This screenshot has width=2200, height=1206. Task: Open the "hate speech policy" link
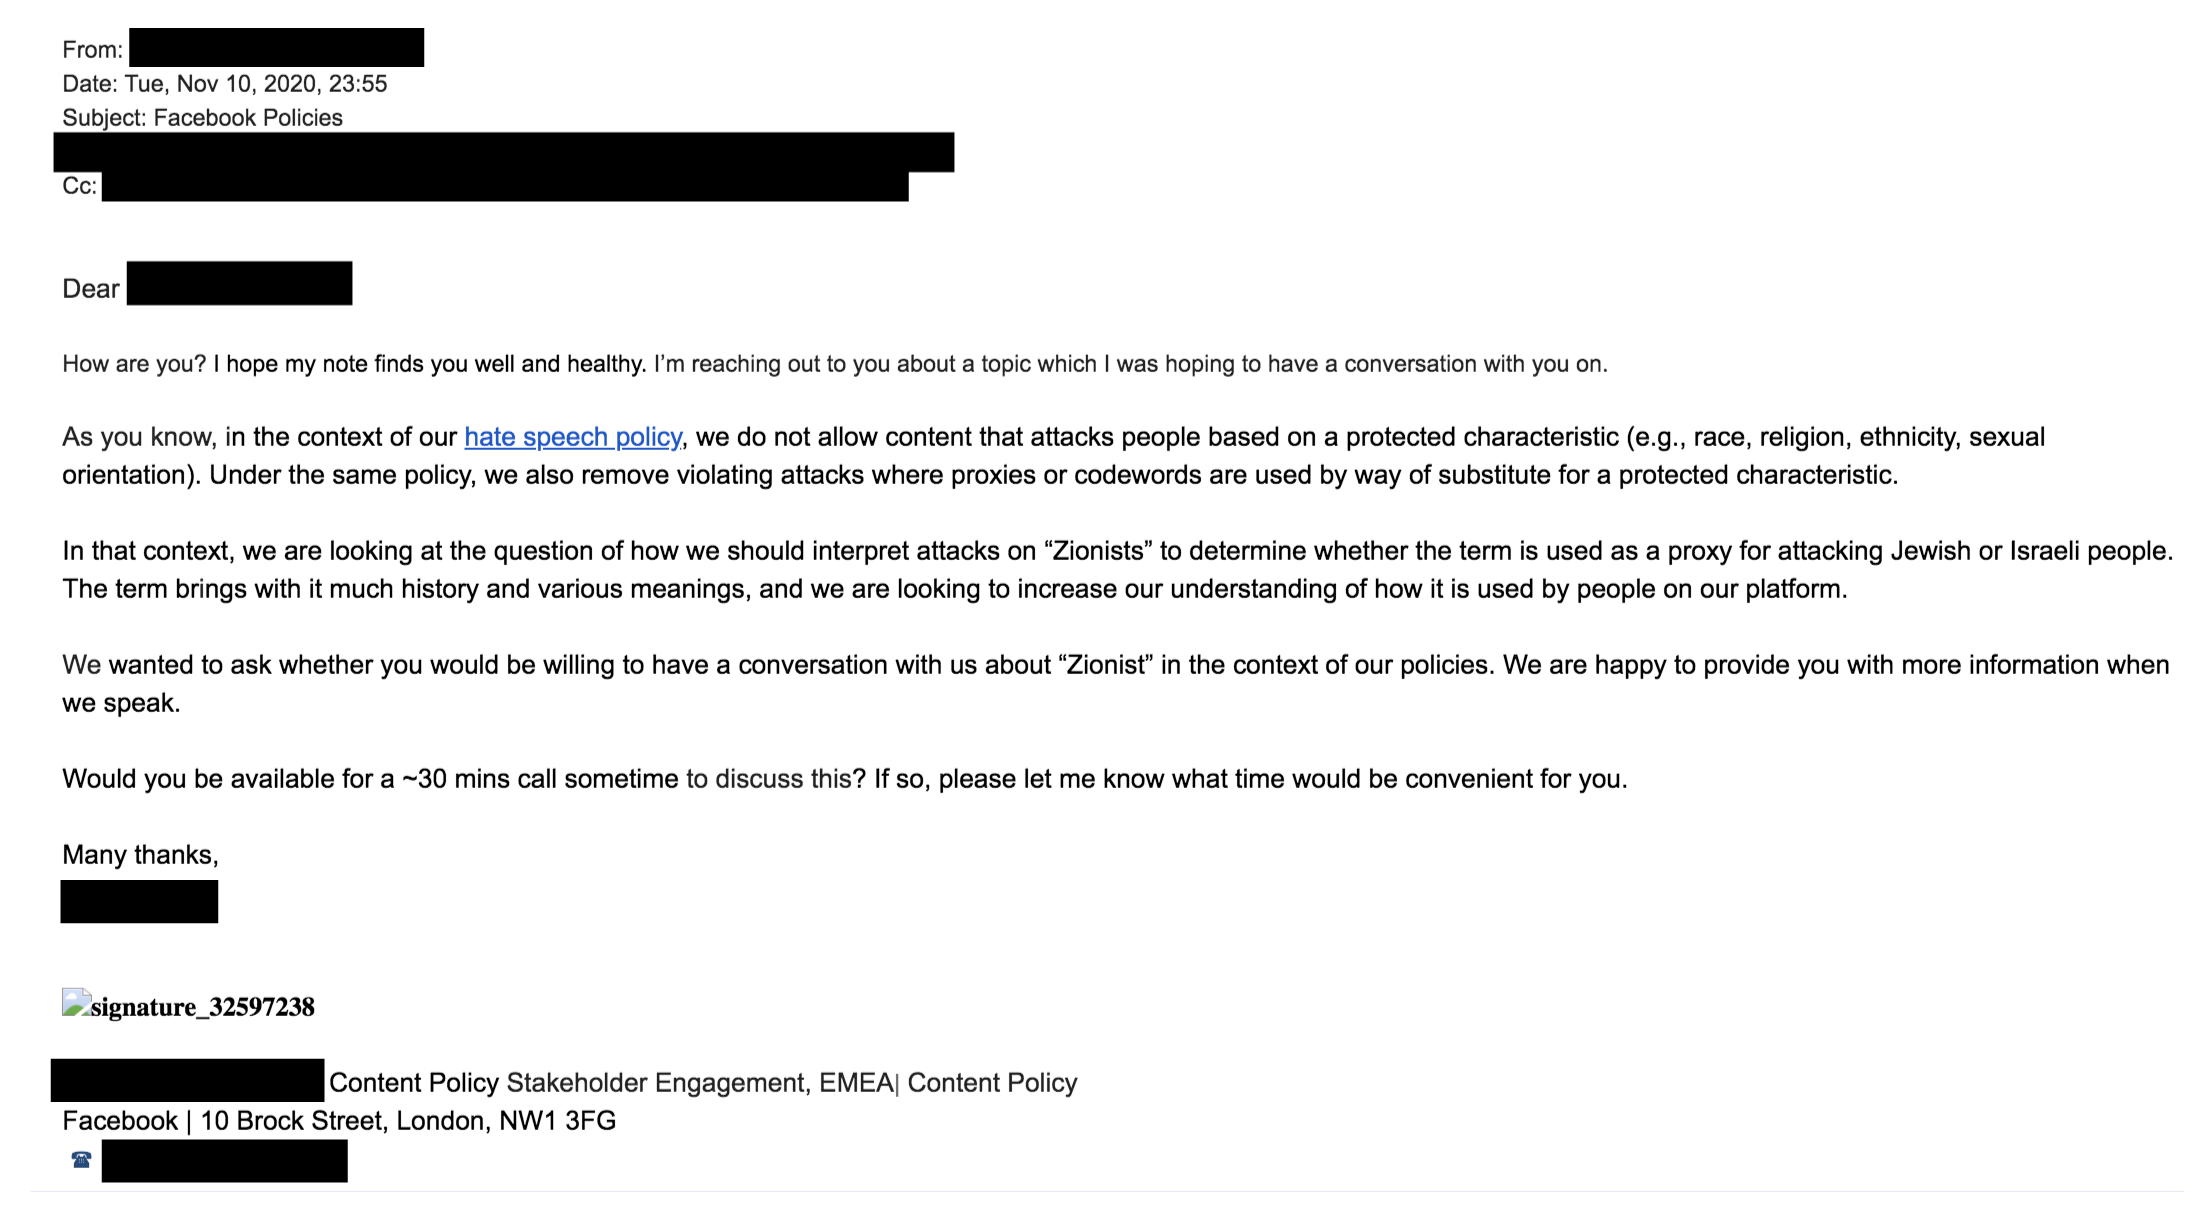click(x=573, y=437)
